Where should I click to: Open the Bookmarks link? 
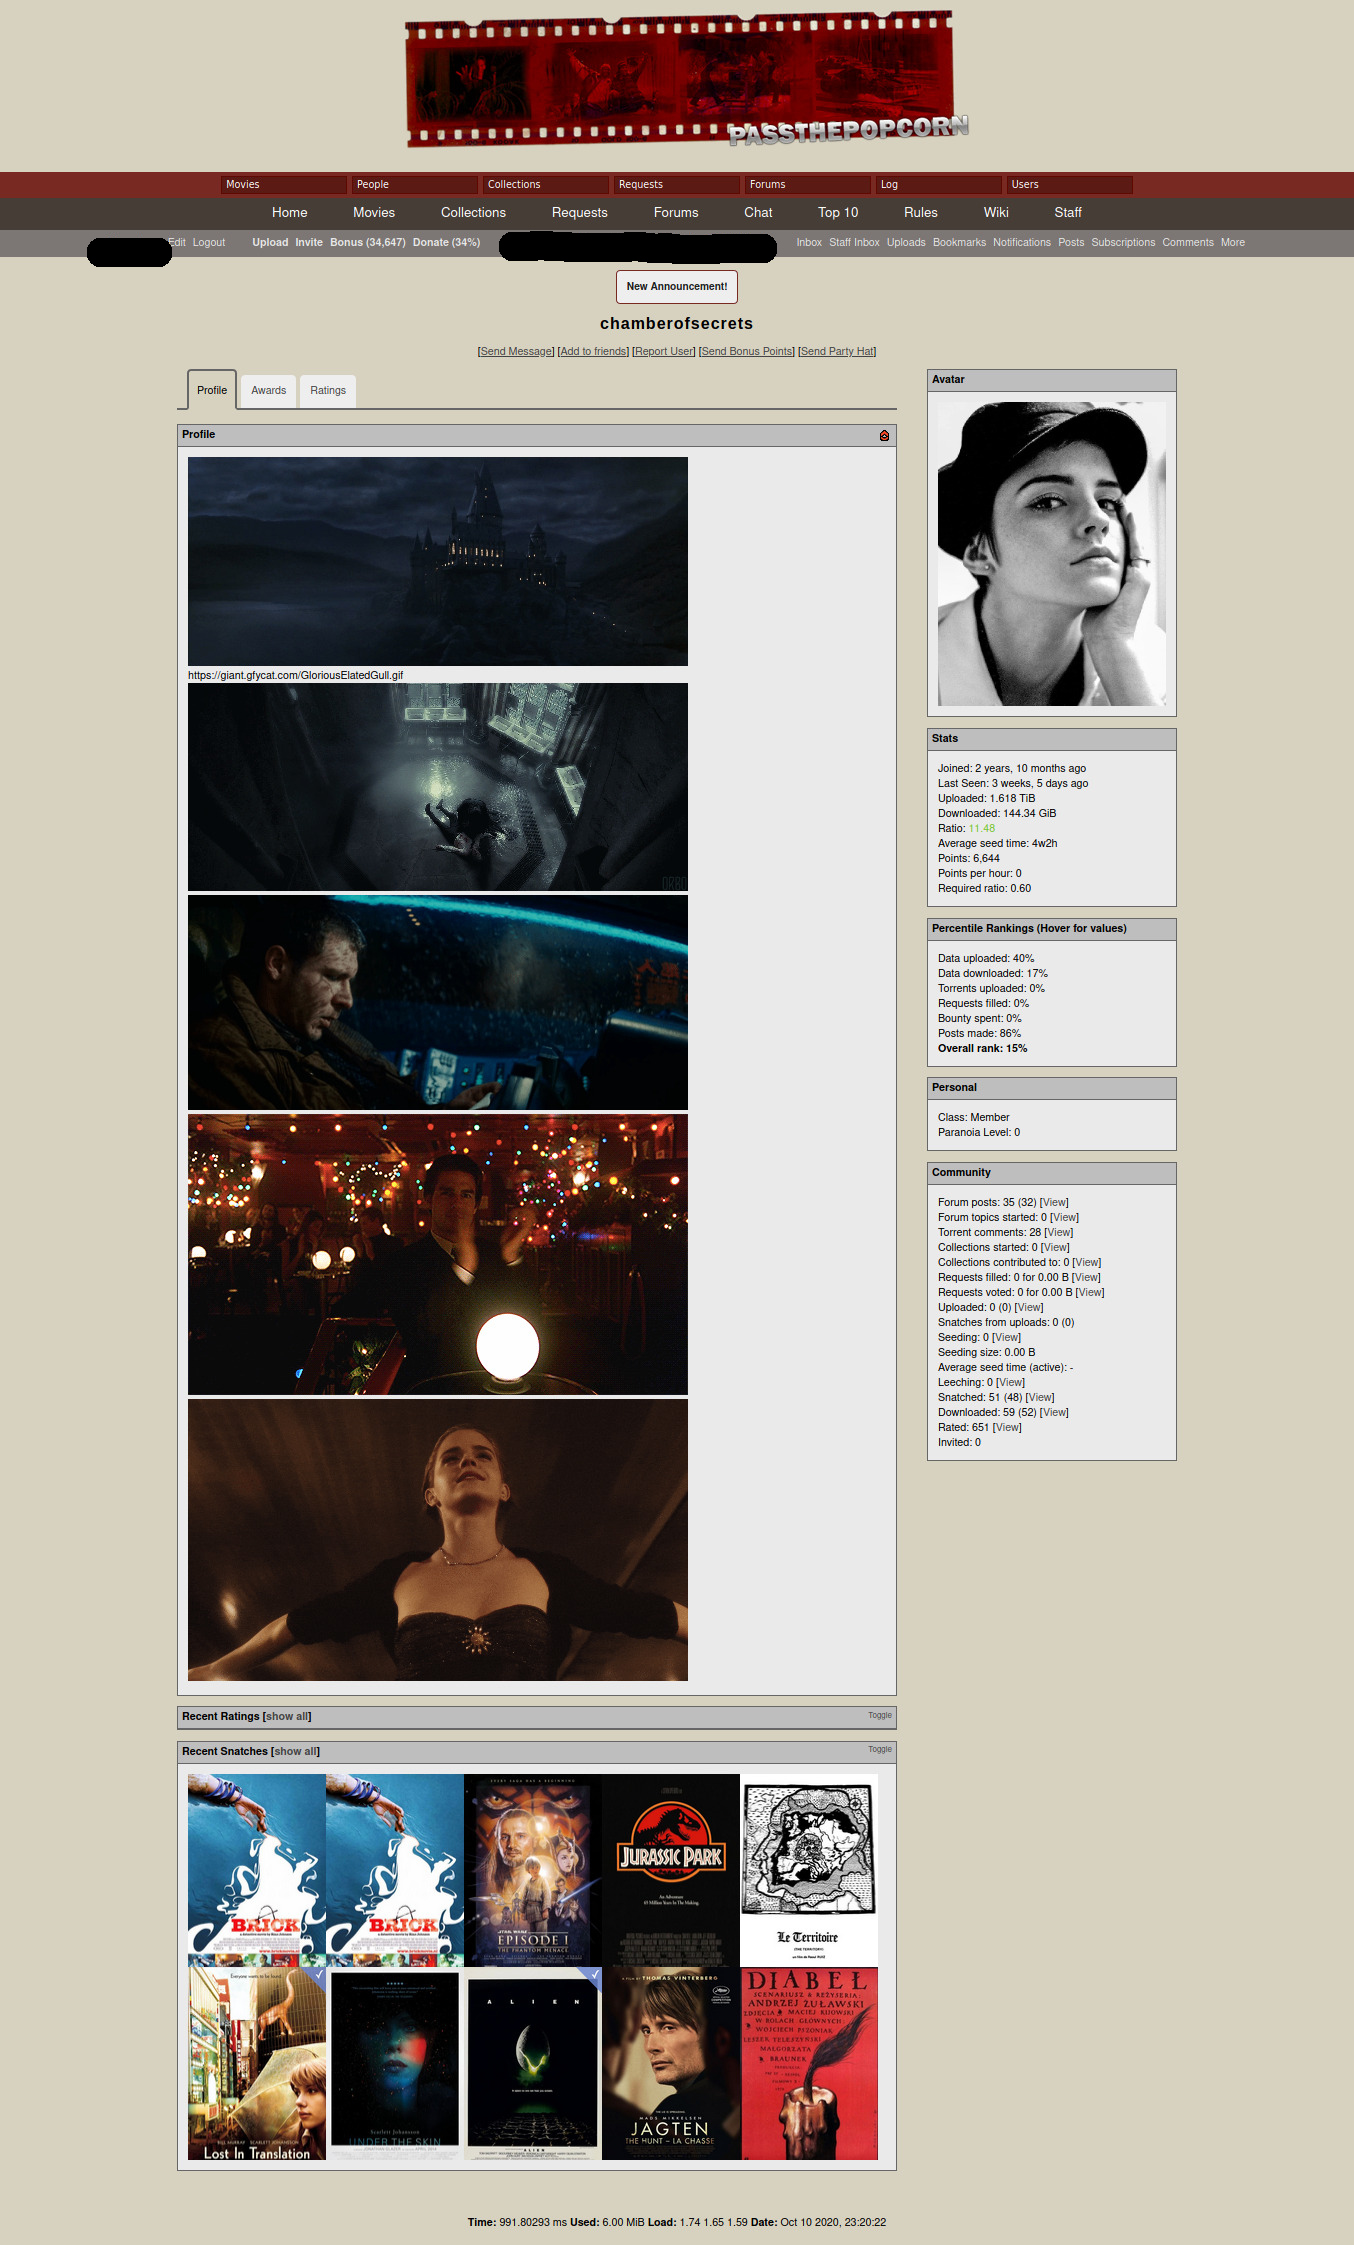pyautogui.click(x=959, y=242)
